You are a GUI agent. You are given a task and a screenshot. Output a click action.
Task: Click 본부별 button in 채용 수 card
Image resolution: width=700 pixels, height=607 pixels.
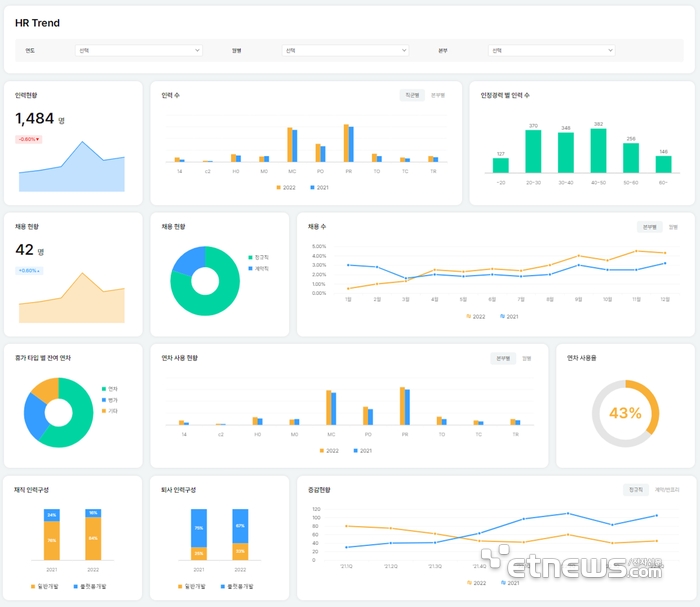pyautogui.click(x=650, y=227)
